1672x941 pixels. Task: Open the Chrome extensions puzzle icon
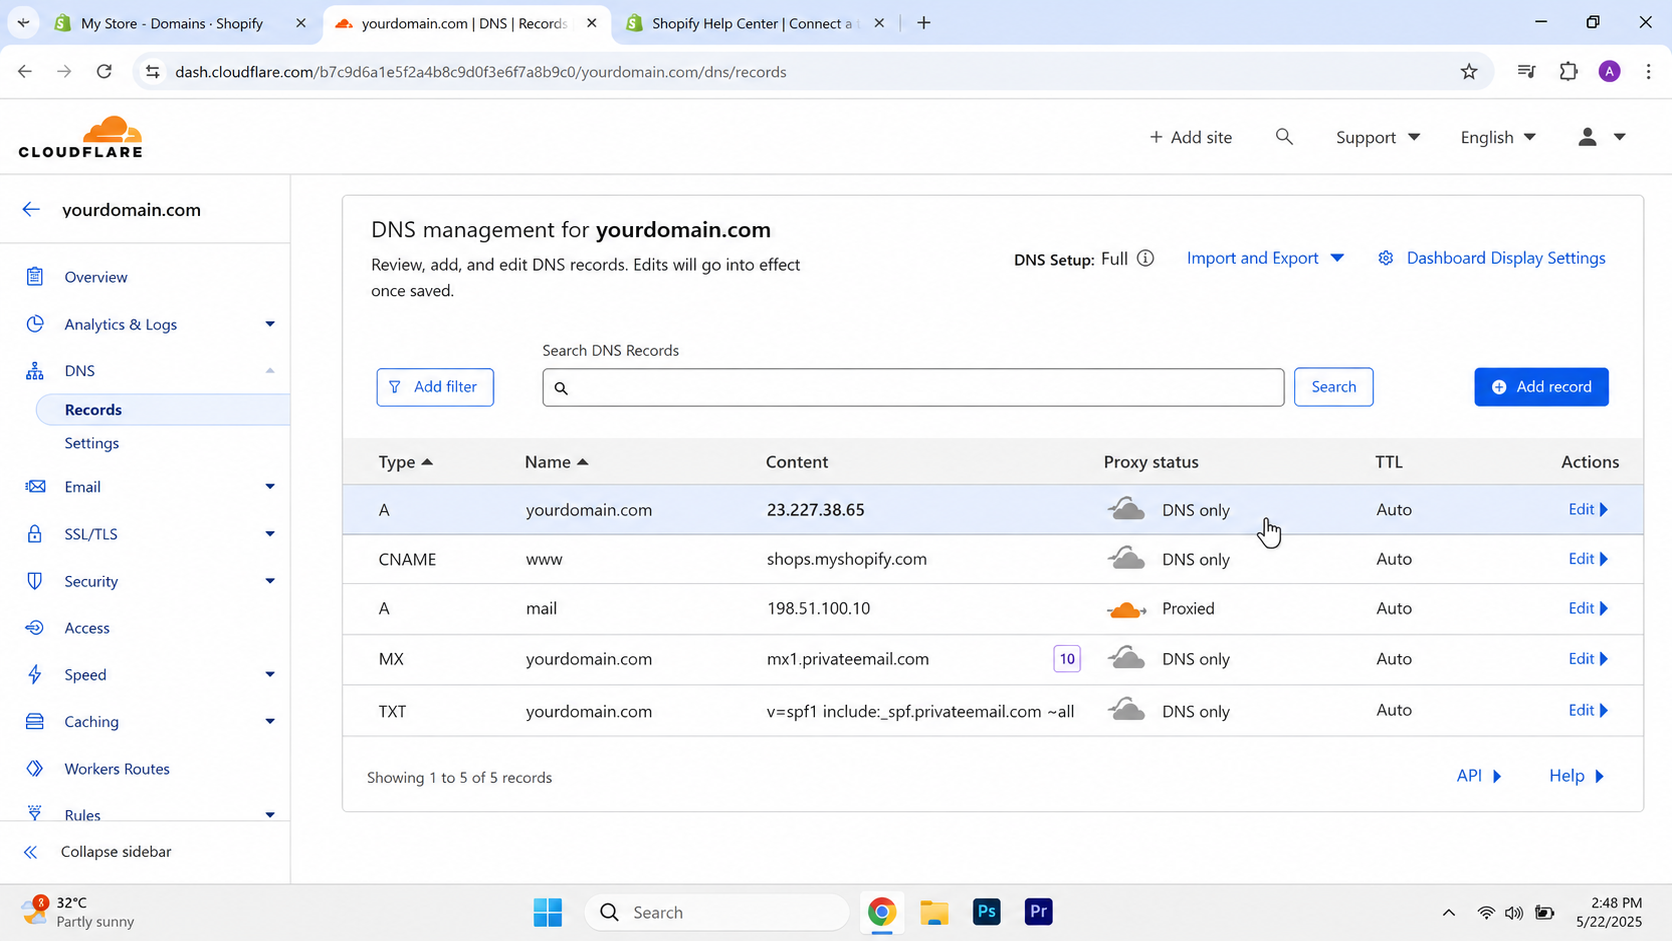[1568, 72]
